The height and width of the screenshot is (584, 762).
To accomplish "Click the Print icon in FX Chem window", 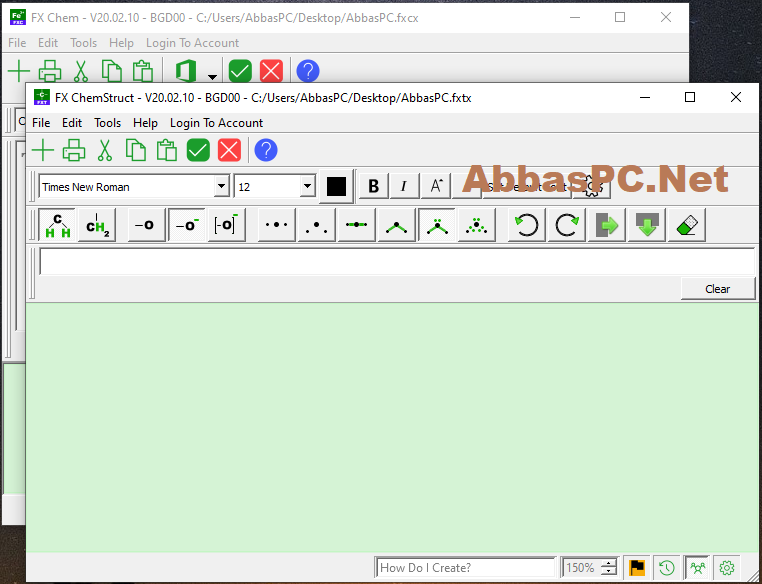I will [x=50, y=71].
